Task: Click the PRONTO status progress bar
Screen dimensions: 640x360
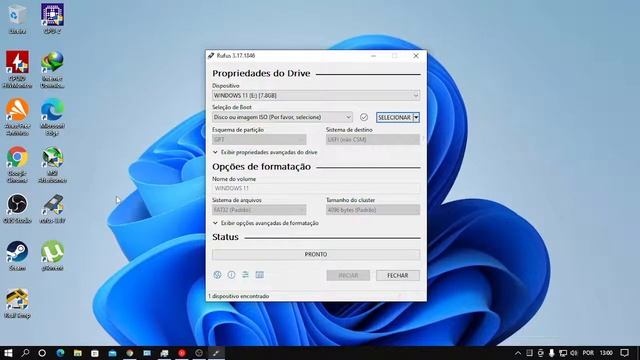Action: (316, 254)
